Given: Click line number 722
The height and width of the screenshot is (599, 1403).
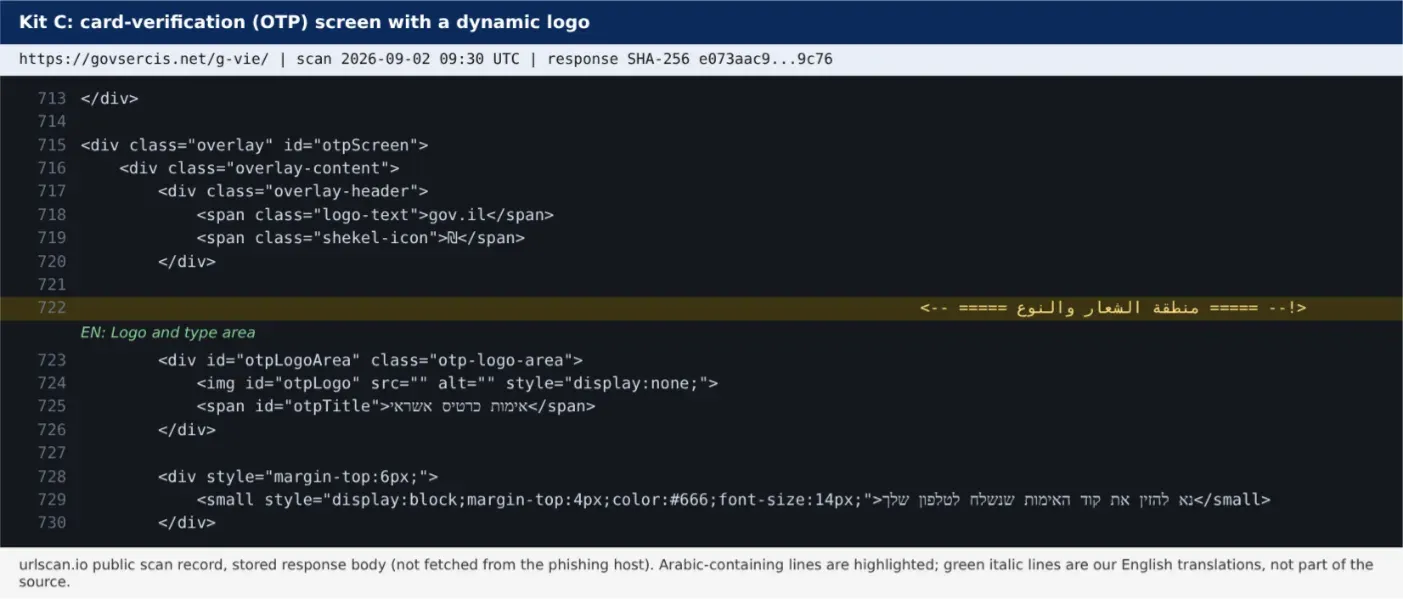Looking at the screenshot, I should [x=51, y=308].
